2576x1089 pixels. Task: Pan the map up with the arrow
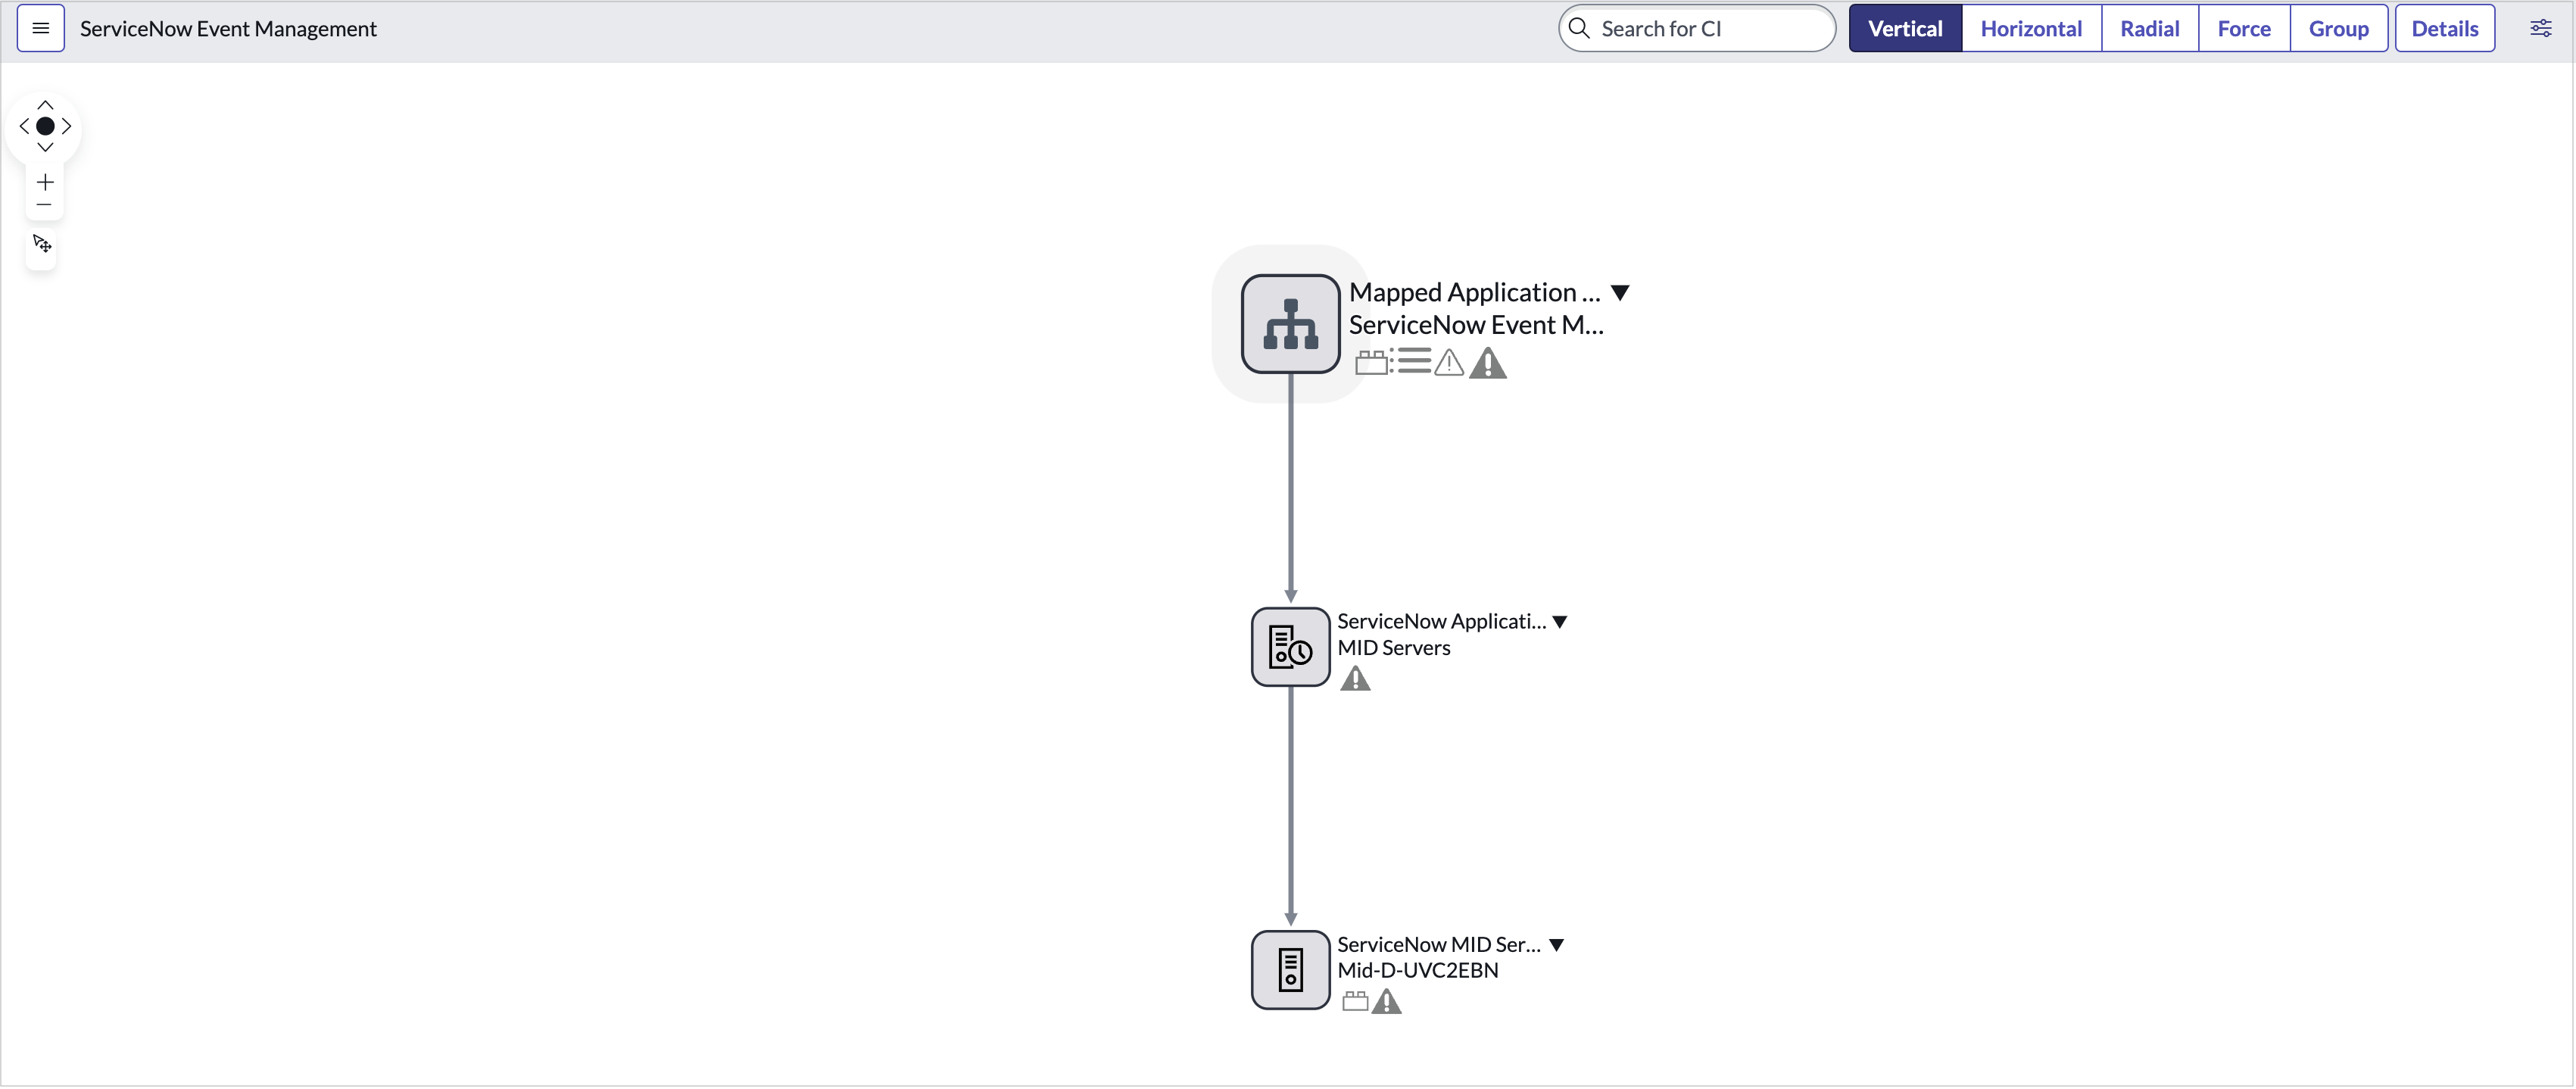tap(45, 104)
